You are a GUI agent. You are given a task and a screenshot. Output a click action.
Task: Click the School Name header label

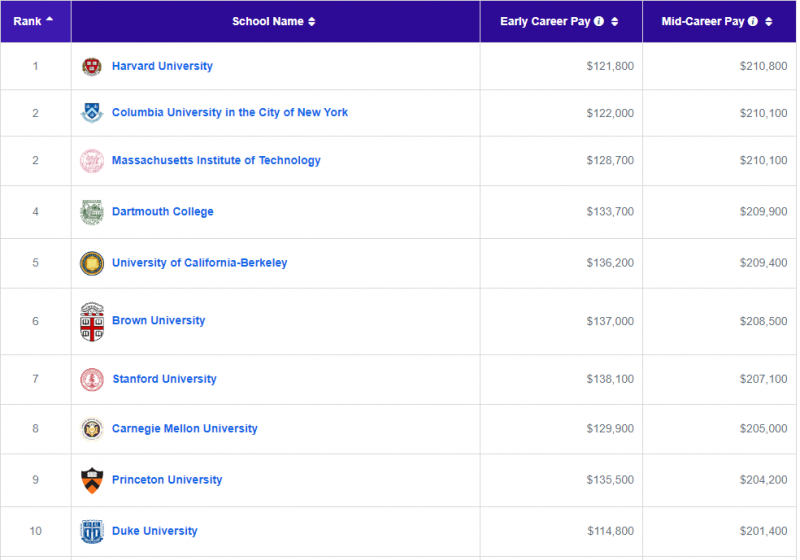268,21
